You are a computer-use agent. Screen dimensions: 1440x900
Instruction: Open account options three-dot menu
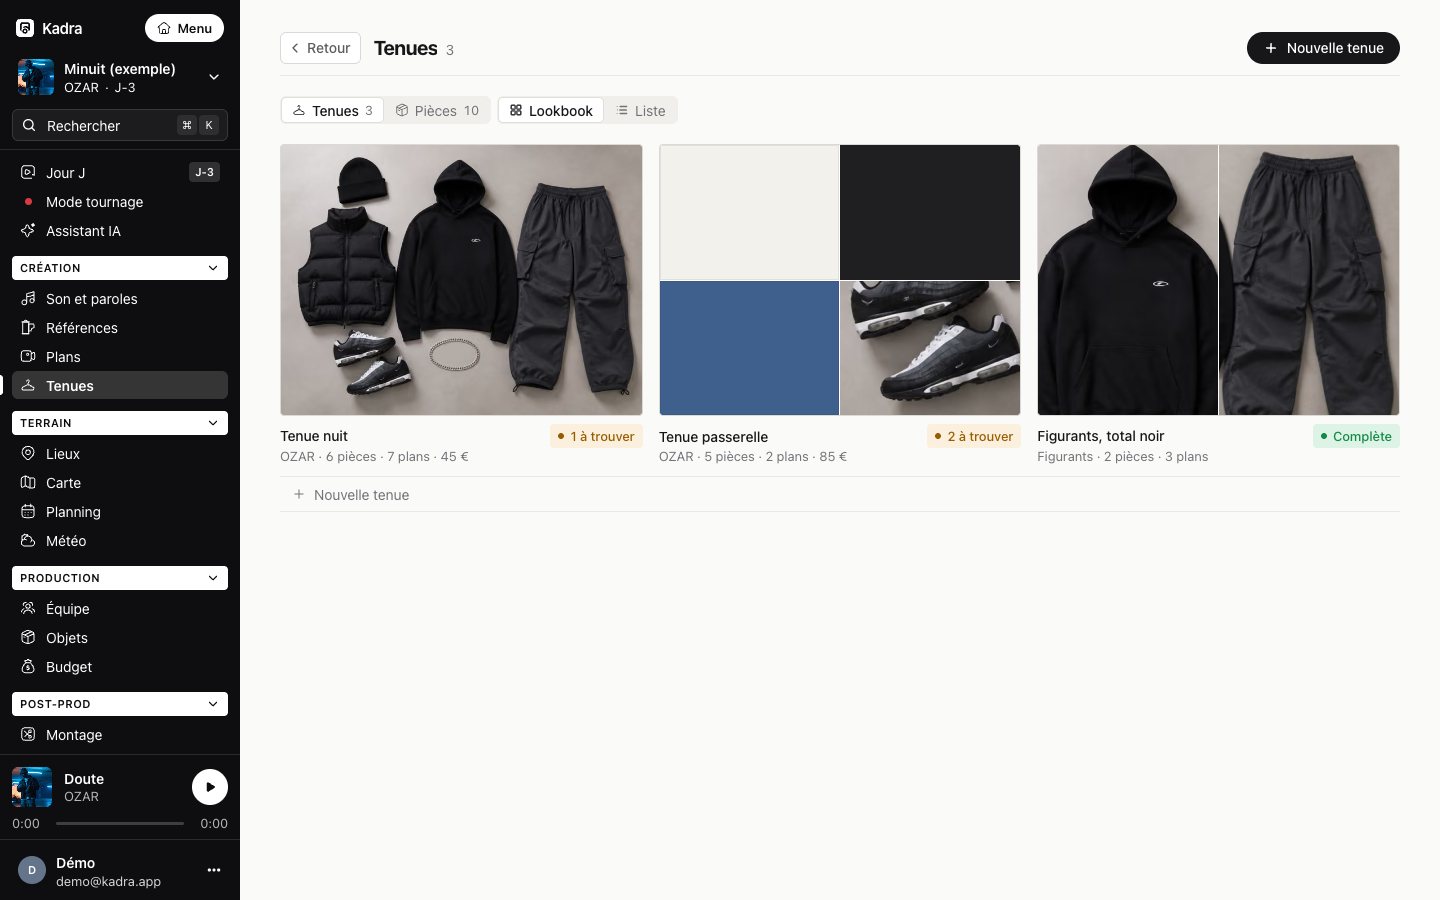click(x=214, y=870)
